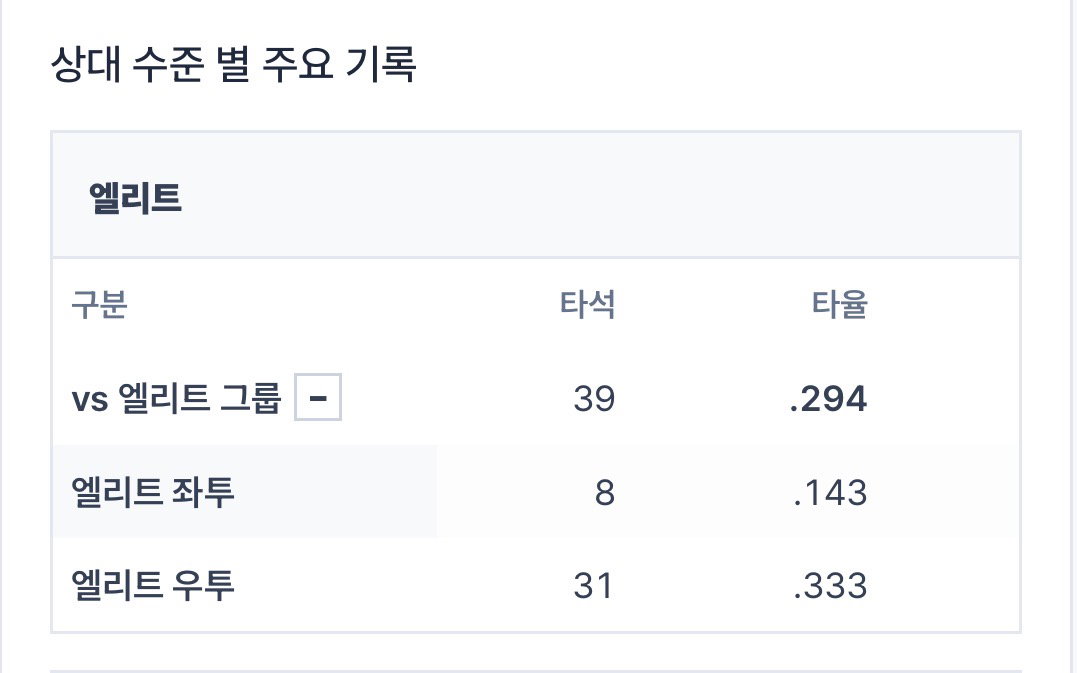The width and height of the screenshot is (1077, 673).
Task: Select the vs 엘리트 그룹 row label
Action: click(177, 398)
